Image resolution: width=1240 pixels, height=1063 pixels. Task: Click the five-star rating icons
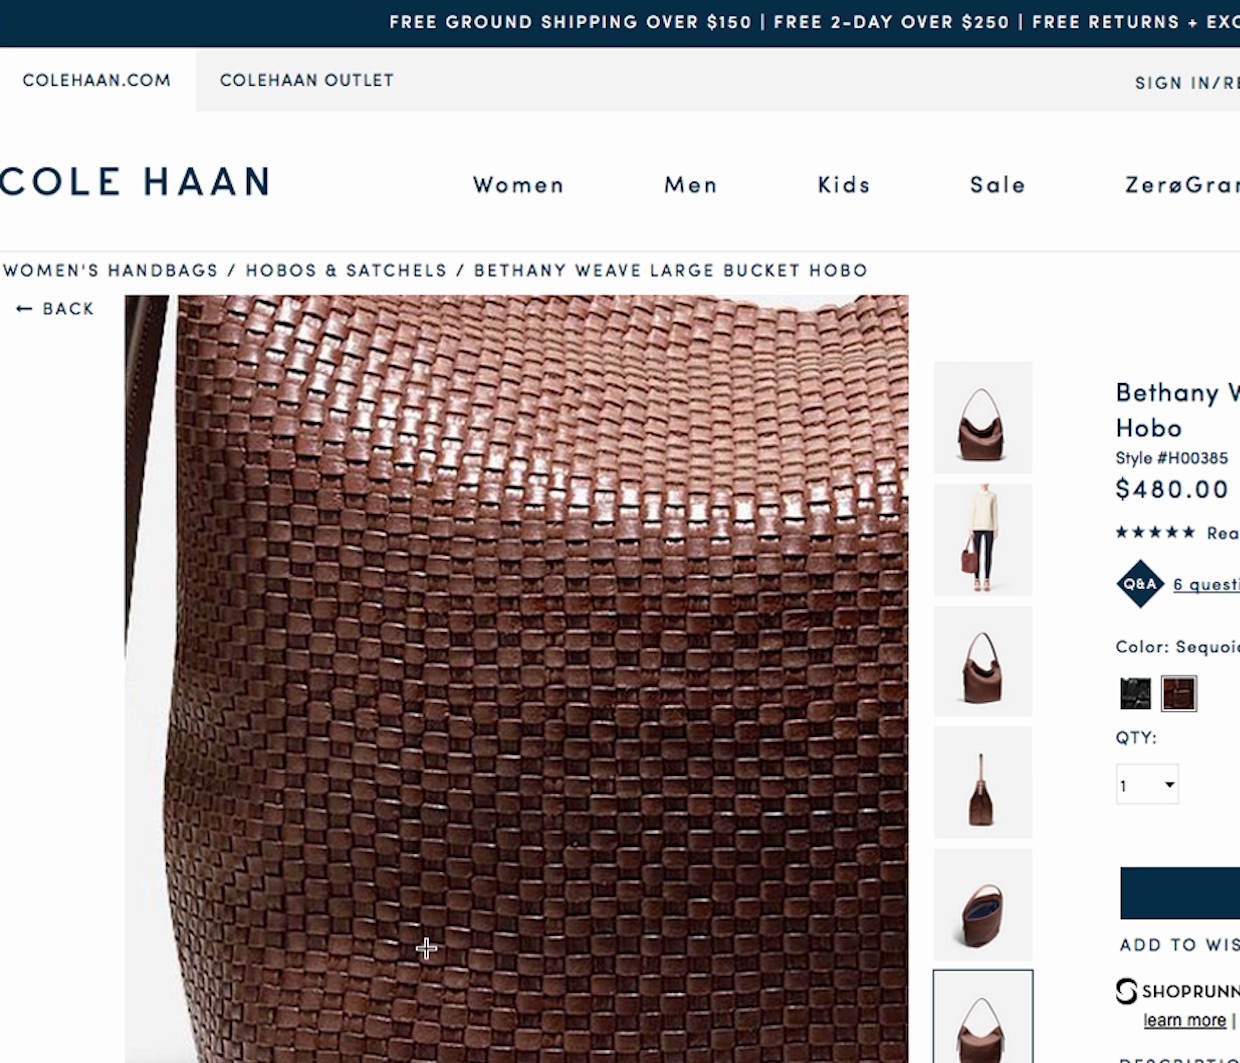pyautogui.click(x=1155, y=532)
